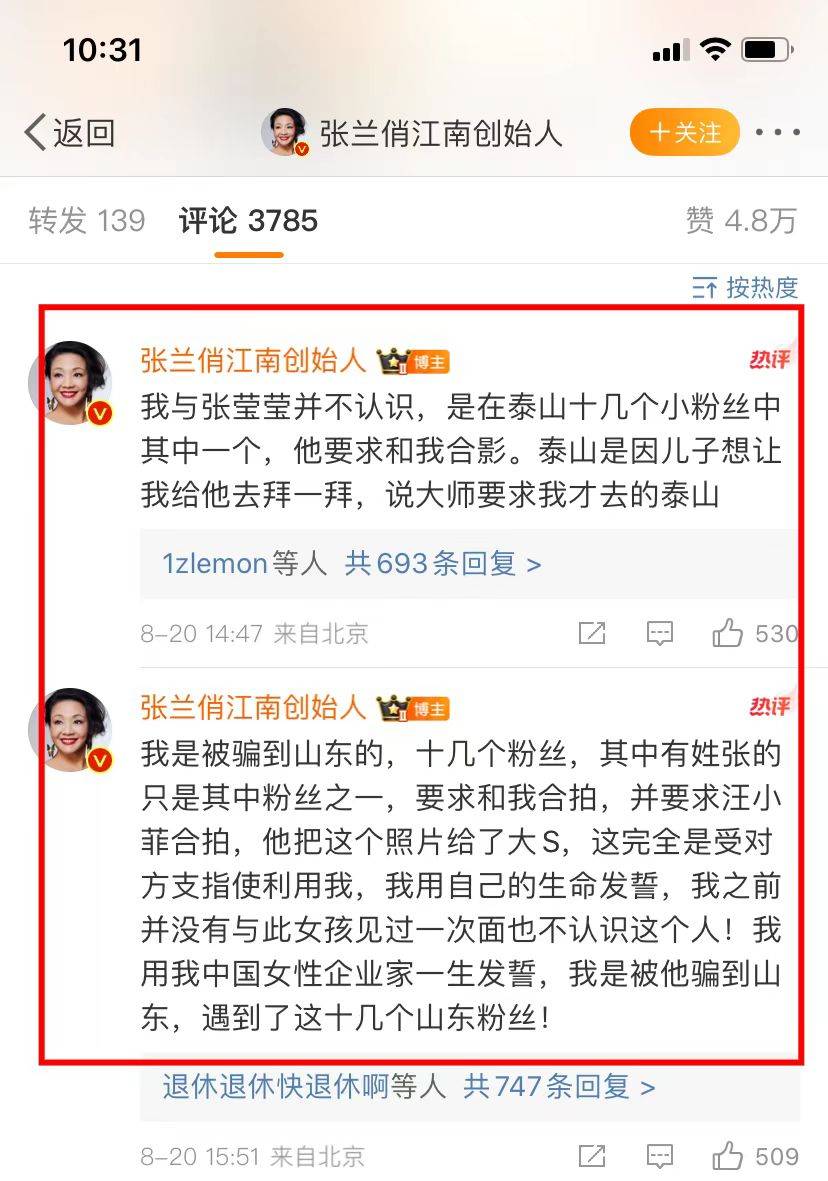
Task: Expand the 共747条回复 reply thread
Action: [558, 1087]
